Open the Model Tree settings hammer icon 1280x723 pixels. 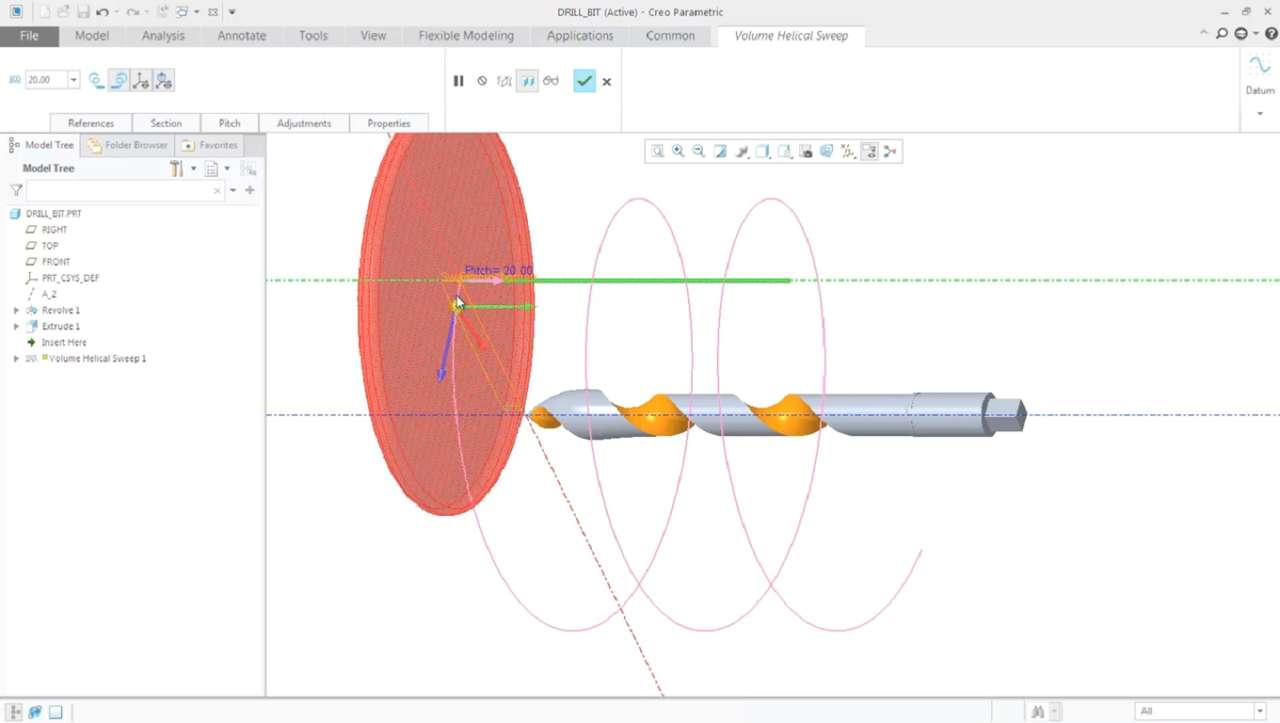[176, 169]
